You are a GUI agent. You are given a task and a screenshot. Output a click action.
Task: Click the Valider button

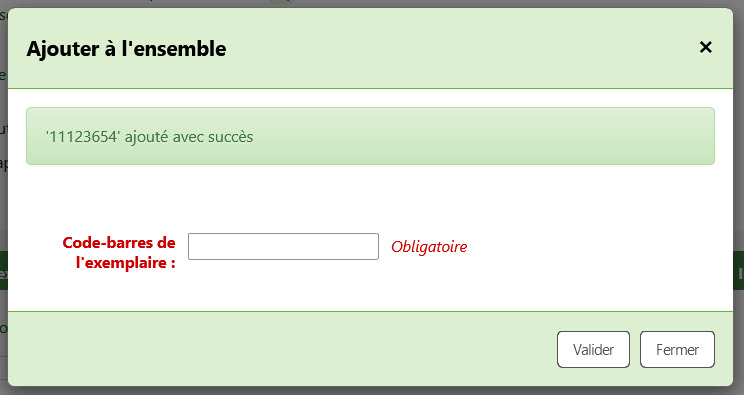593,349
